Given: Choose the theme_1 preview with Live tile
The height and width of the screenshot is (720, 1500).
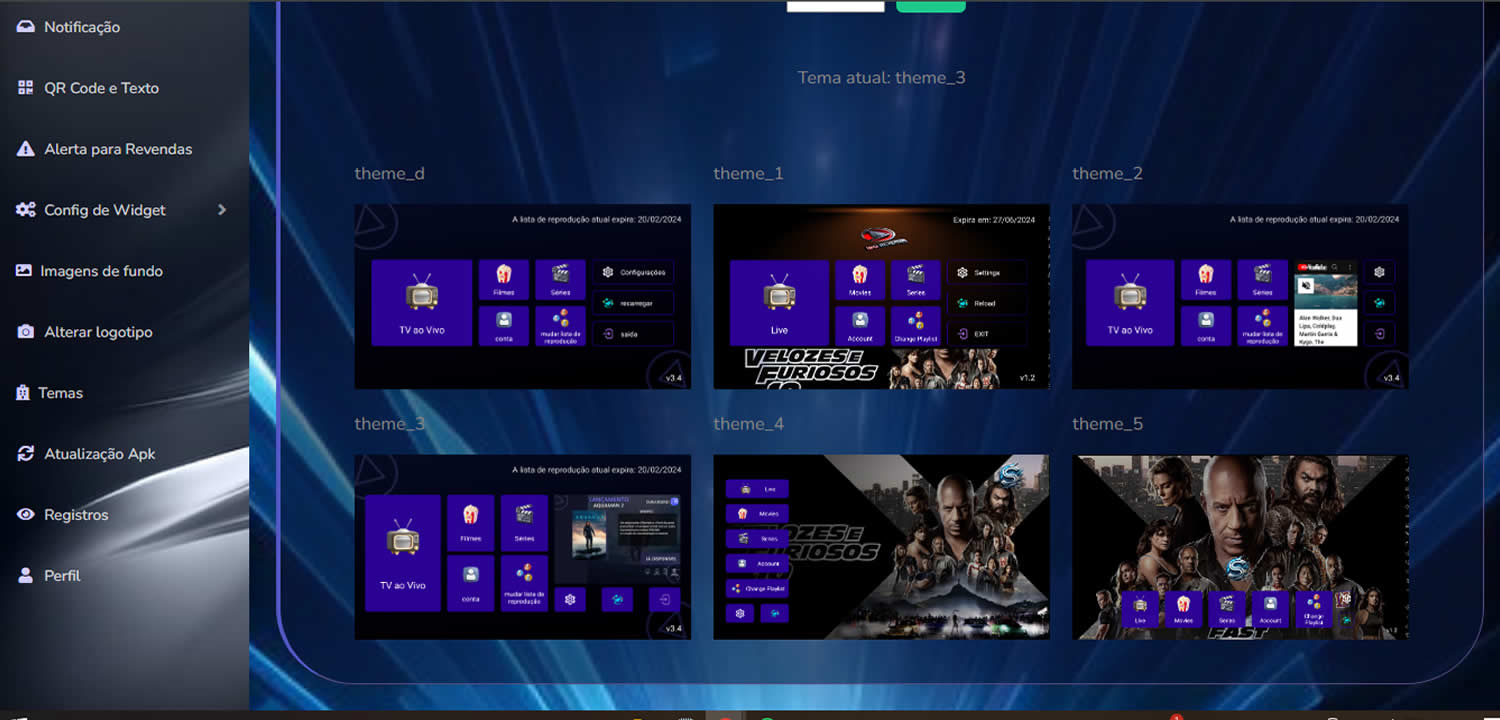Looking at the screenshot, I should coord(881,297).
